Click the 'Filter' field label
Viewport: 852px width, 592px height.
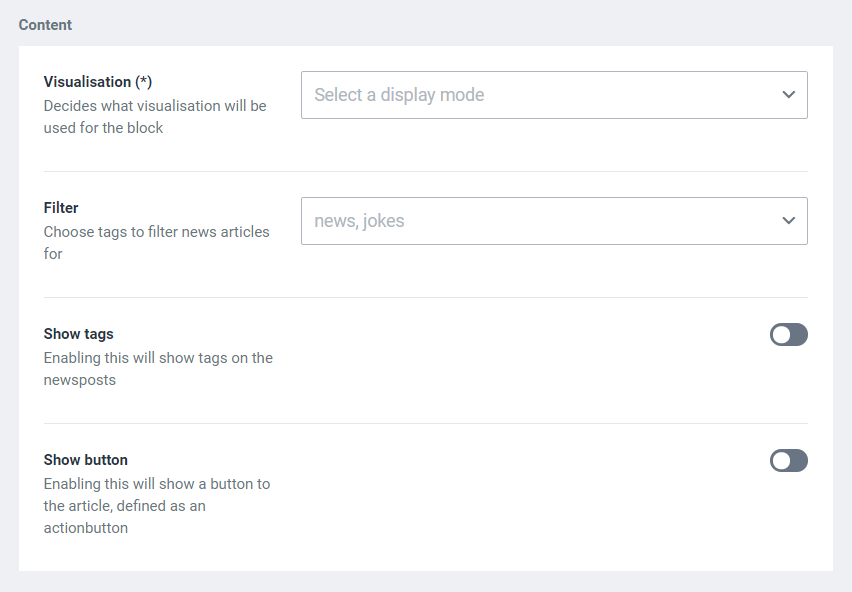coord(61,208)
